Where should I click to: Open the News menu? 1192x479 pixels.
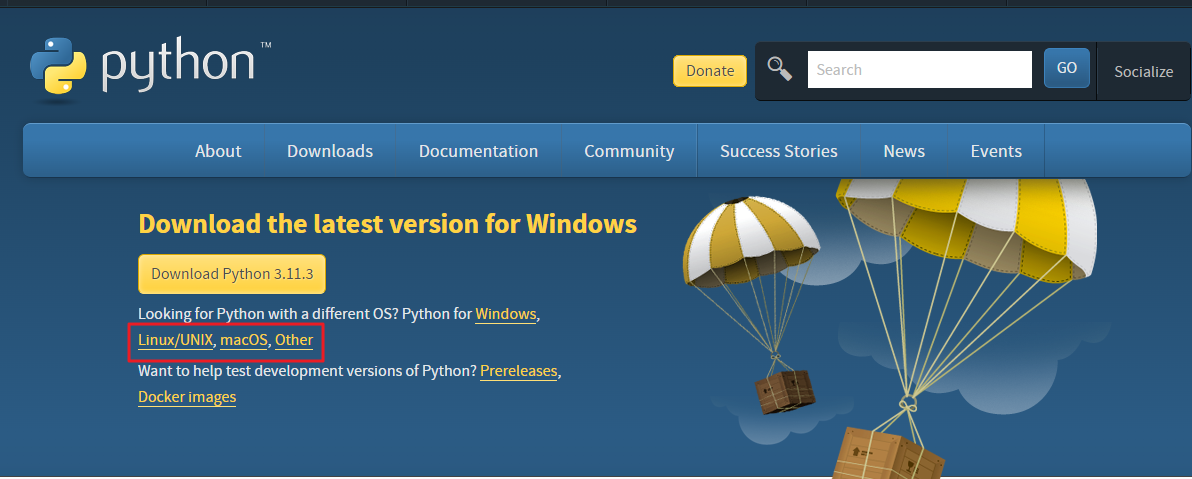coord(904,151)
